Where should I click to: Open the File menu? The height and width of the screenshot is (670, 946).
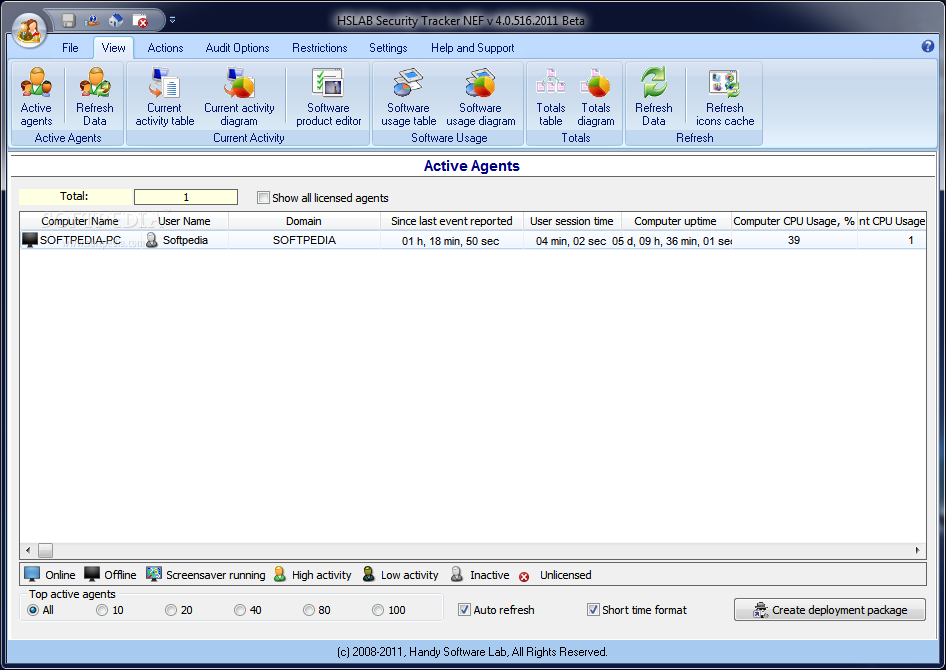coord(70,48)
